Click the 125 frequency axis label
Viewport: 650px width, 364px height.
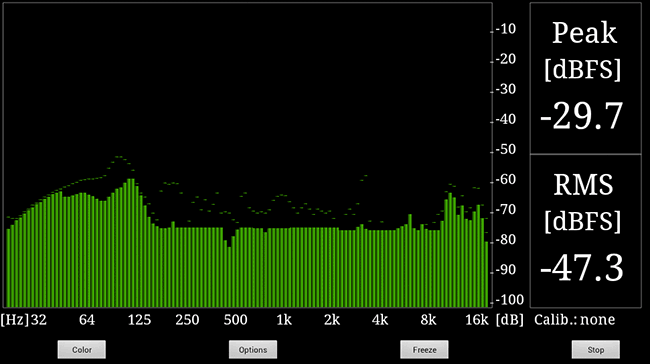pyautogui.click(x=139, y=320)
